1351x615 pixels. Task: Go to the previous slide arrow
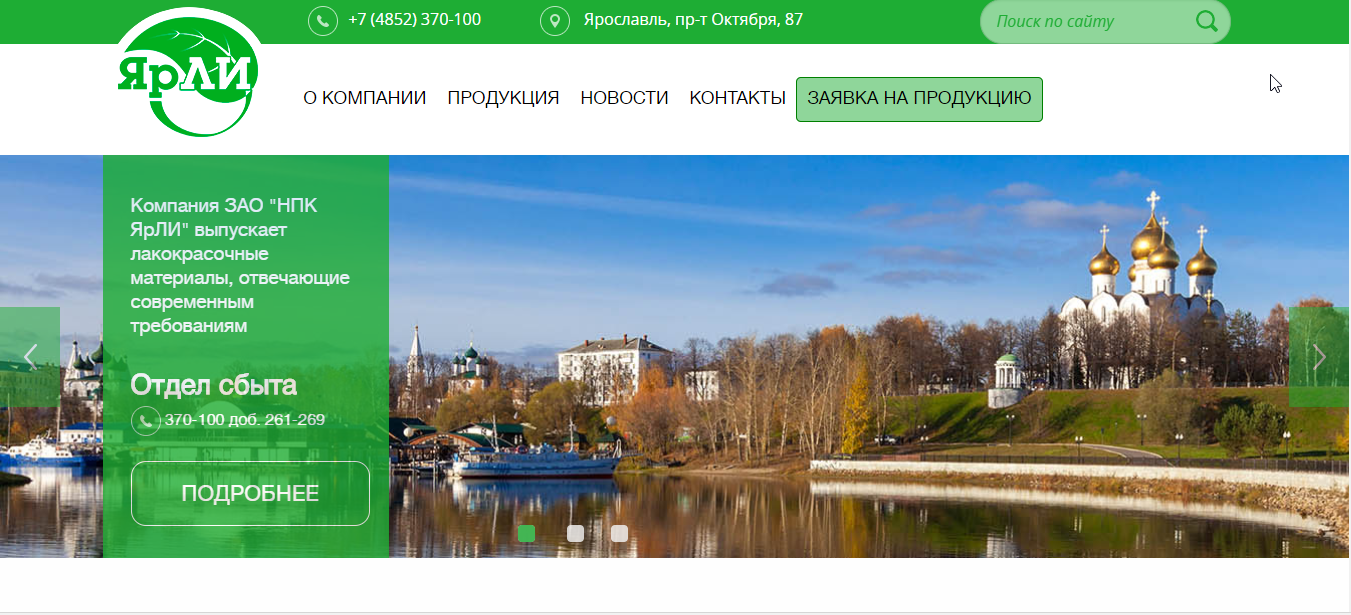tap(30, 357)
